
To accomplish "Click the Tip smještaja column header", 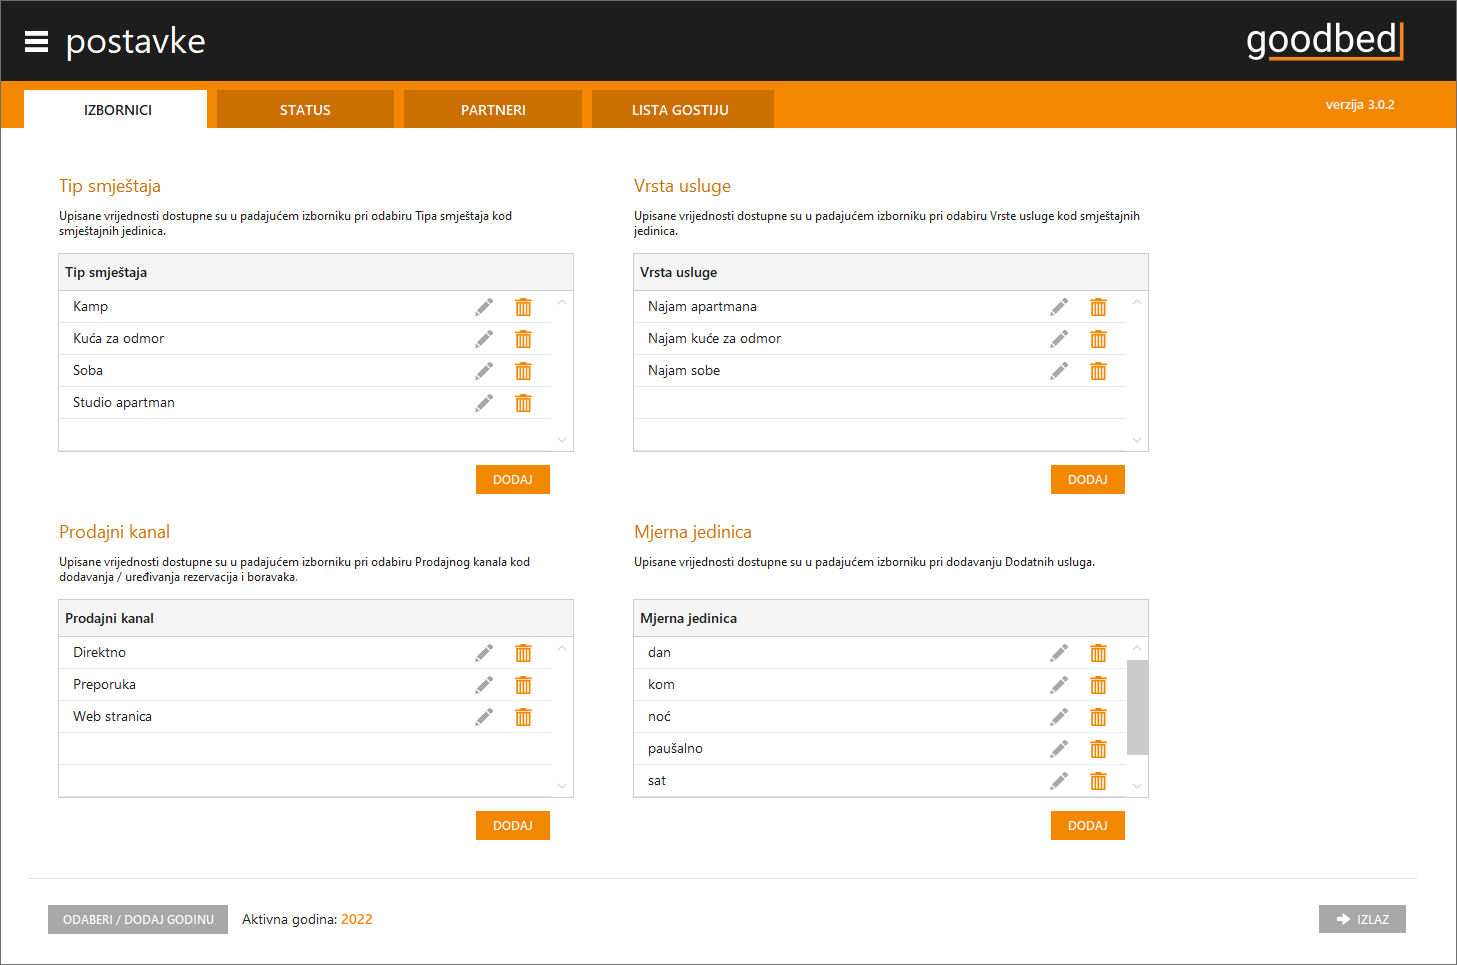I will (316, 272).
